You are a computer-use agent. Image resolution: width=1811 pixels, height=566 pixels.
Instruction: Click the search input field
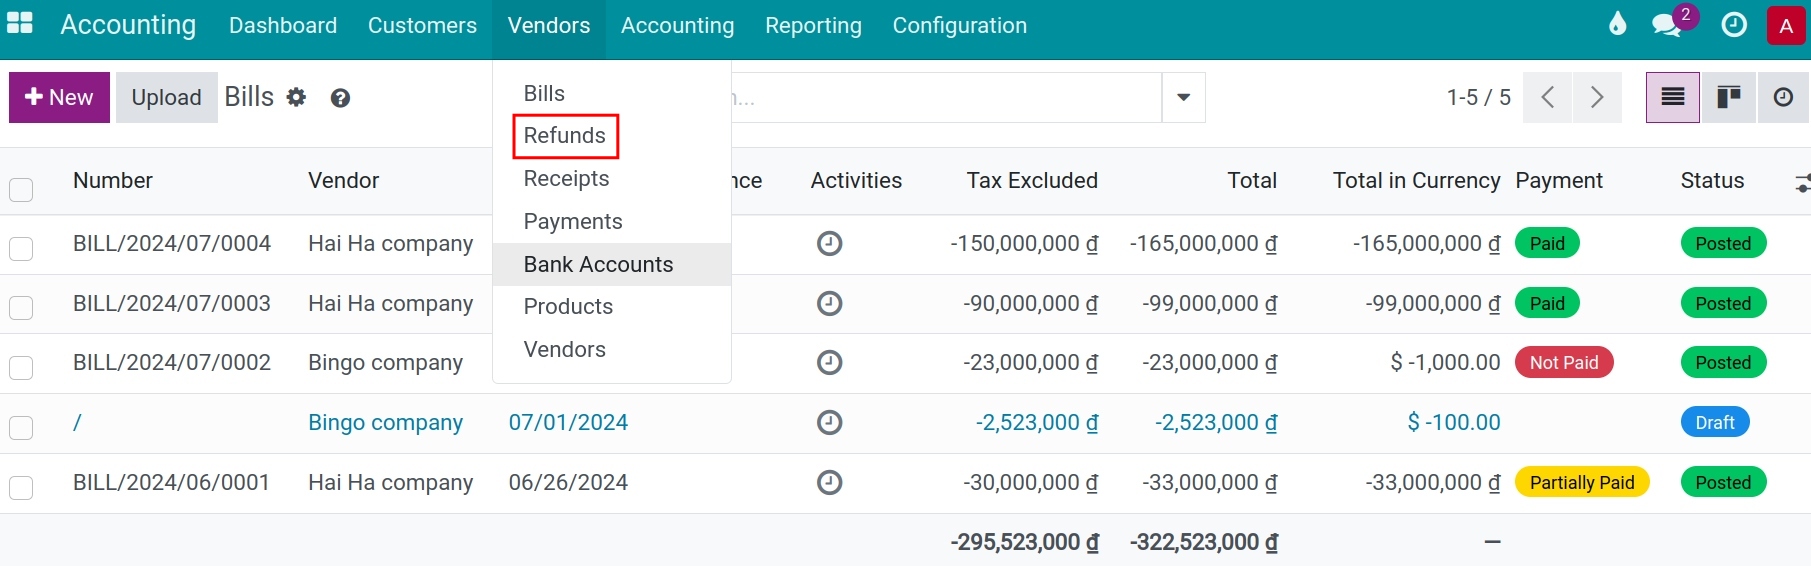coord(946,97)
